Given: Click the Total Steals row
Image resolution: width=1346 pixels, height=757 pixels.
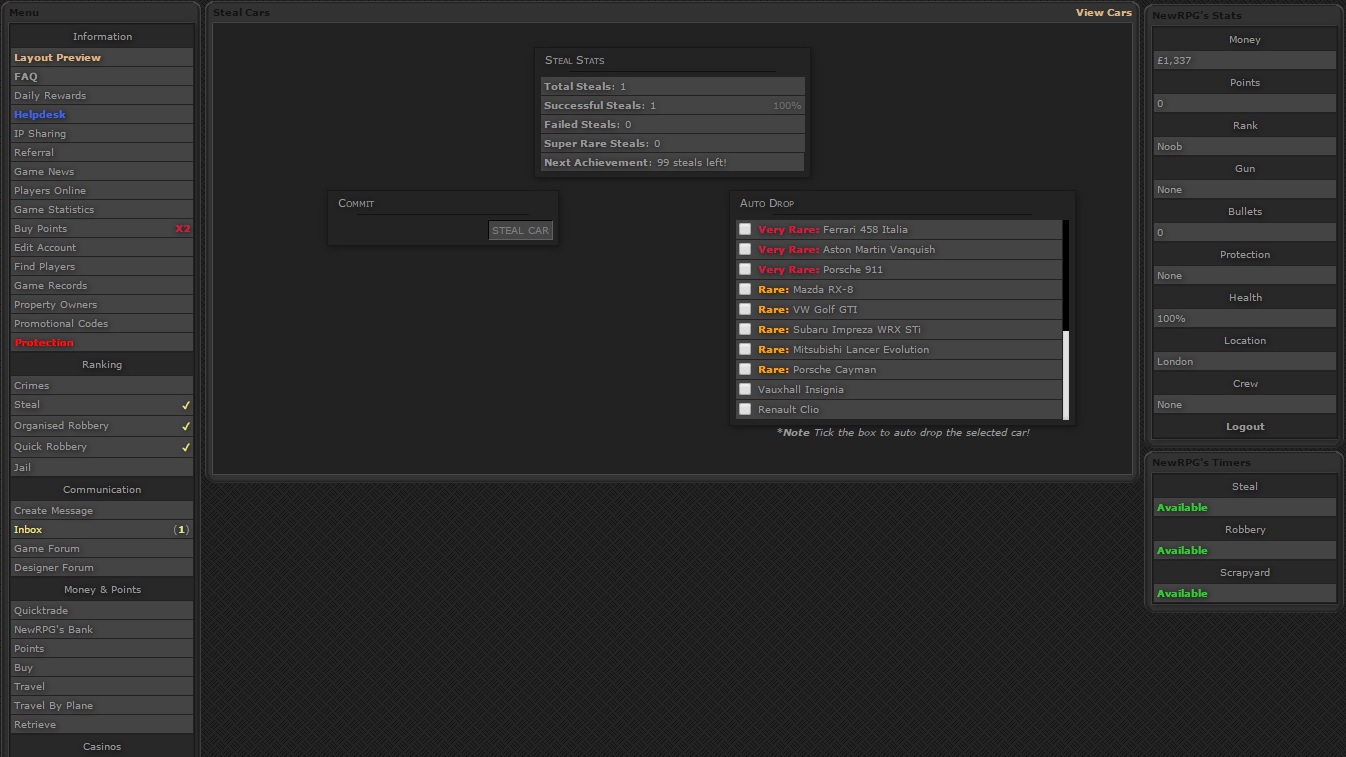Looking at the screenshot, I should (x=672, y=87).
